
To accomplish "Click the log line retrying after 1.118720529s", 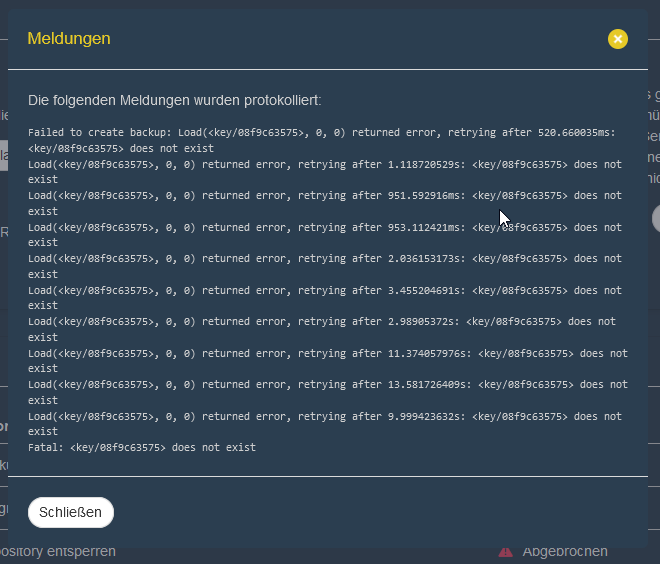I will [x=324, y=165].
